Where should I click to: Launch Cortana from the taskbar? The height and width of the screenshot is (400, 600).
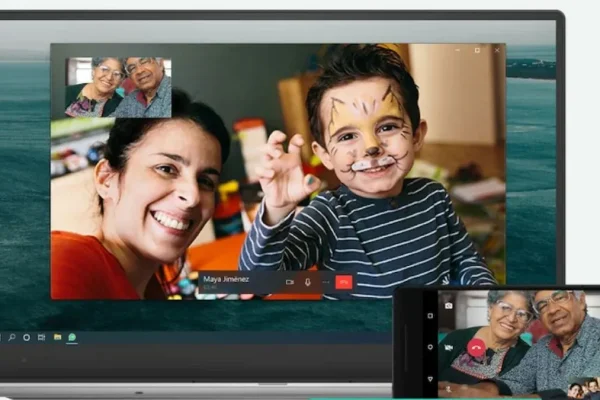(26, 337)
